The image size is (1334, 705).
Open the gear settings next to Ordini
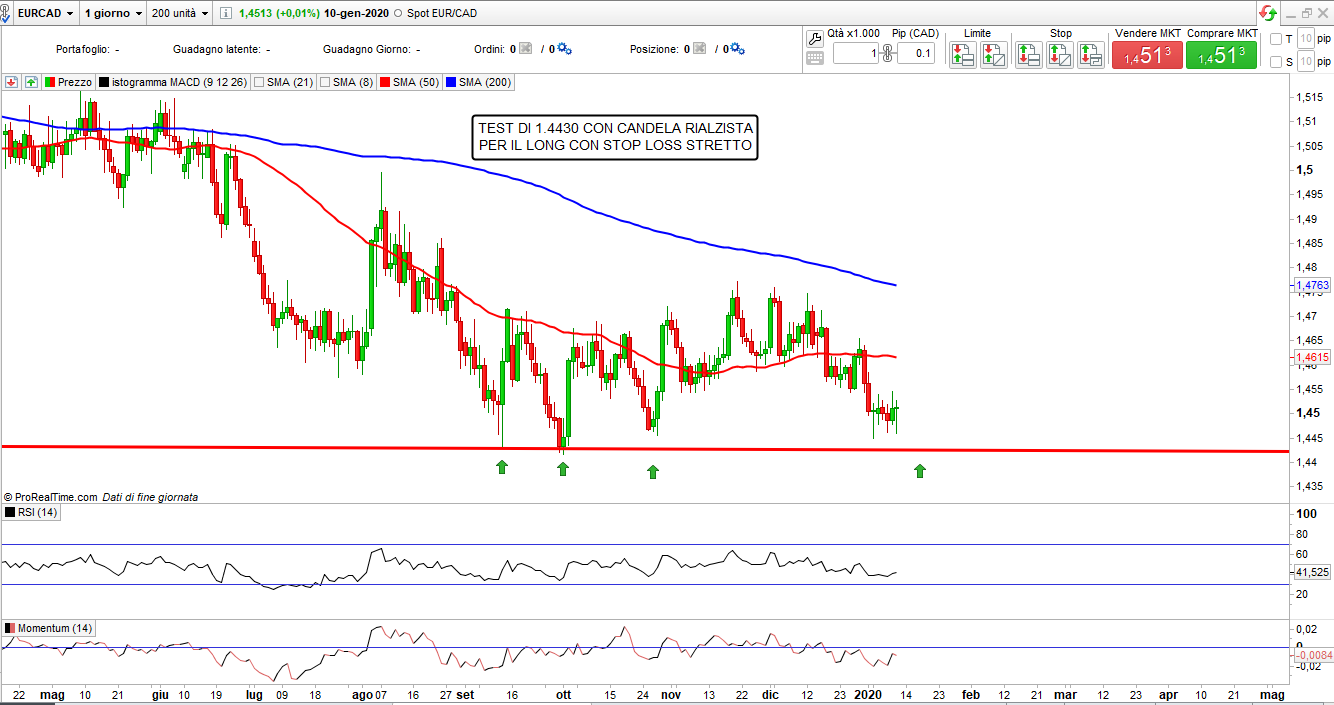tap(564, 49)
